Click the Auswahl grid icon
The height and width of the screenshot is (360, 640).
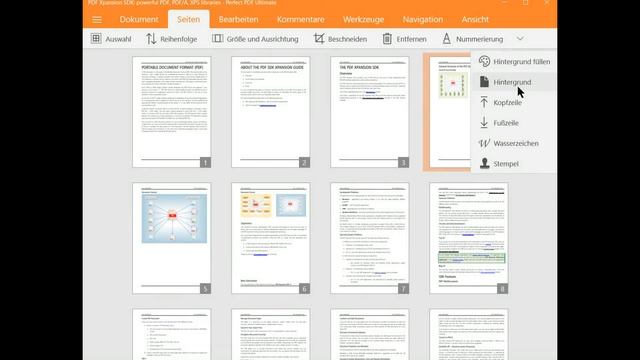96,39
